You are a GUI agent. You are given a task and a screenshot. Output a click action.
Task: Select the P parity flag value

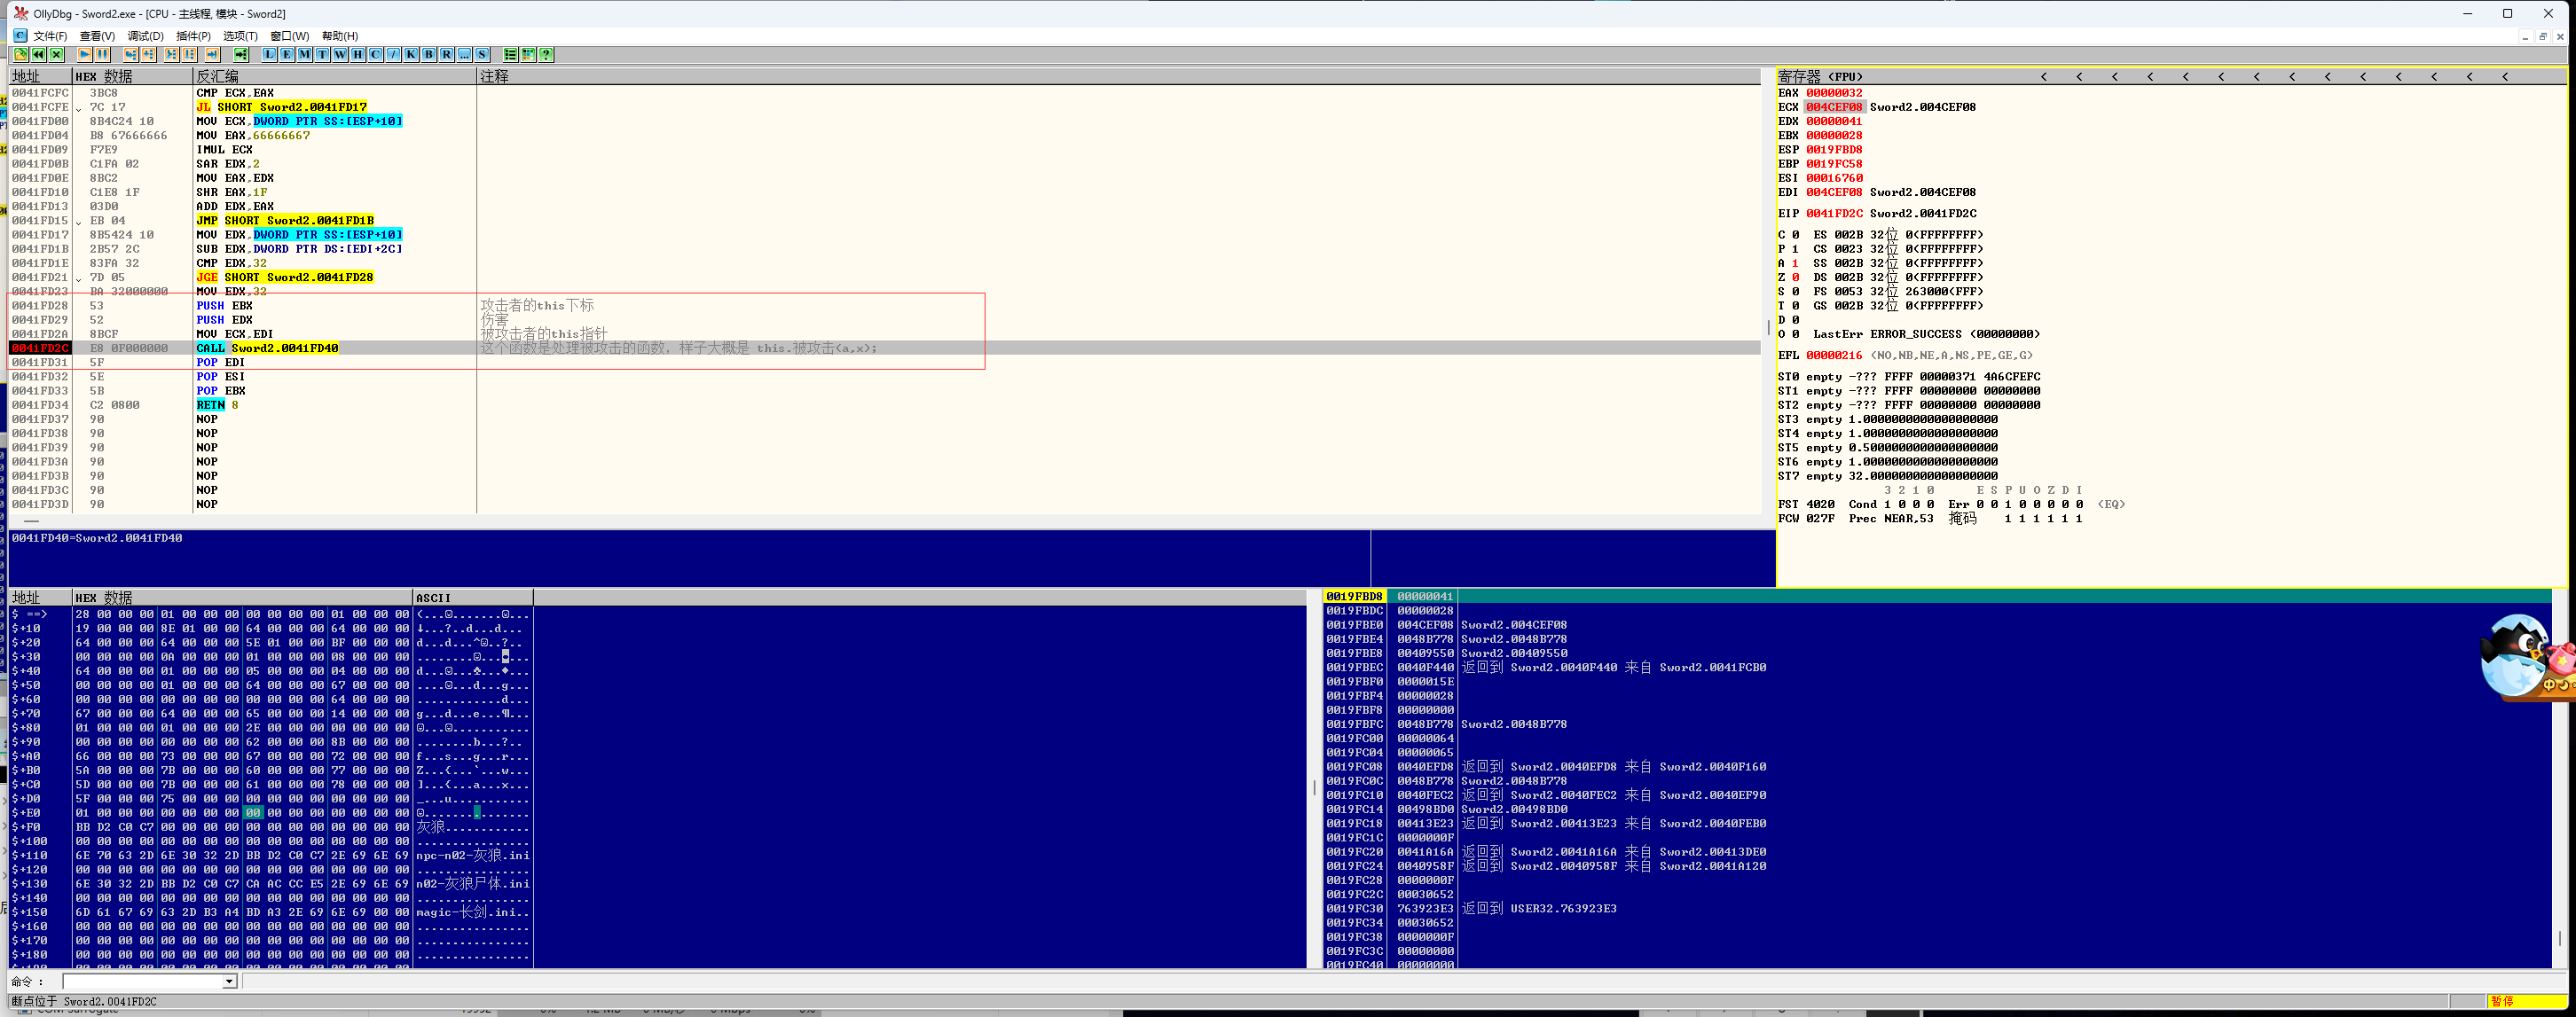(x=1796, y=249)
